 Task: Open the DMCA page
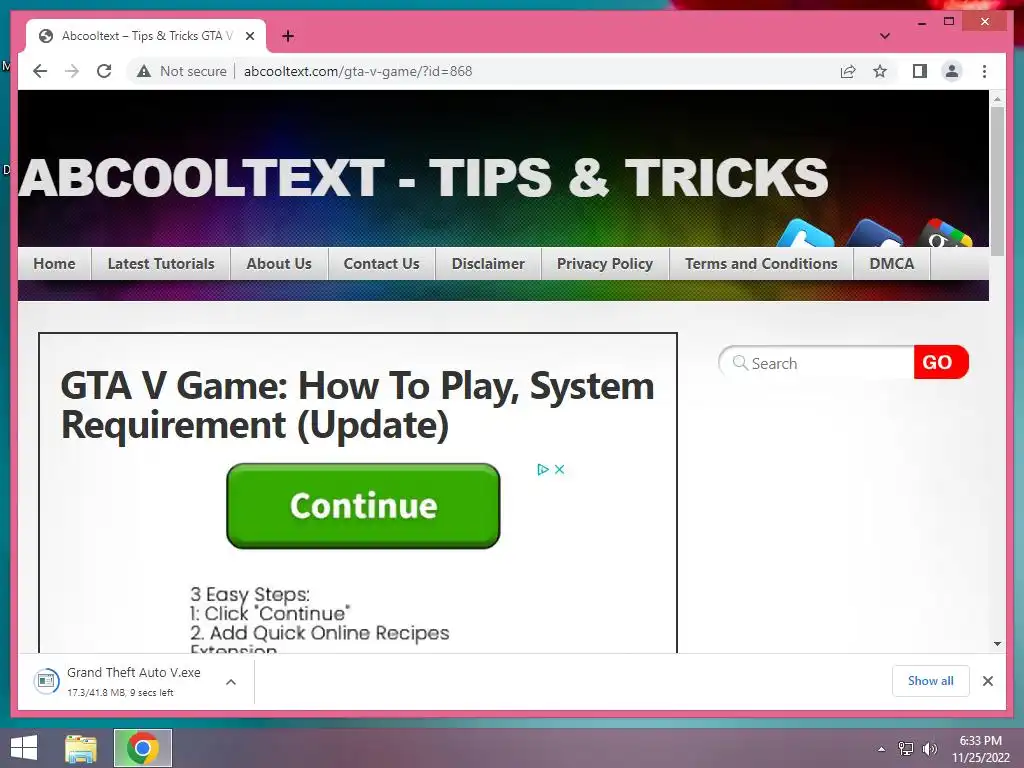point(891,264)
